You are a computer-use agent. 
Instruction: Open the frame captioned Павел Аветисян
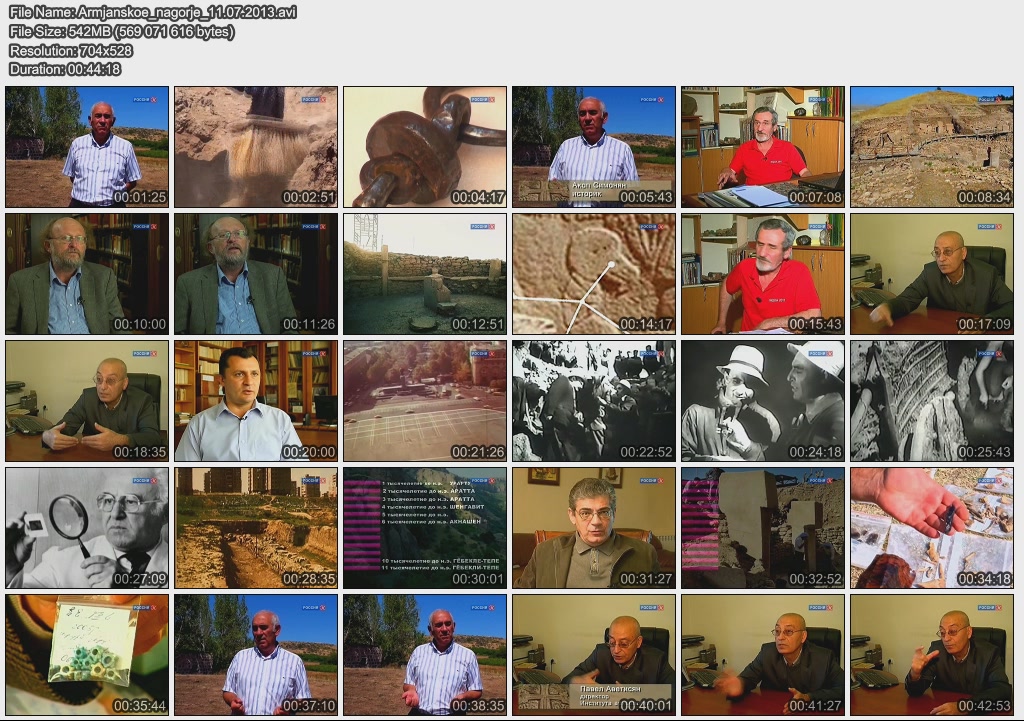coord(594,654)
